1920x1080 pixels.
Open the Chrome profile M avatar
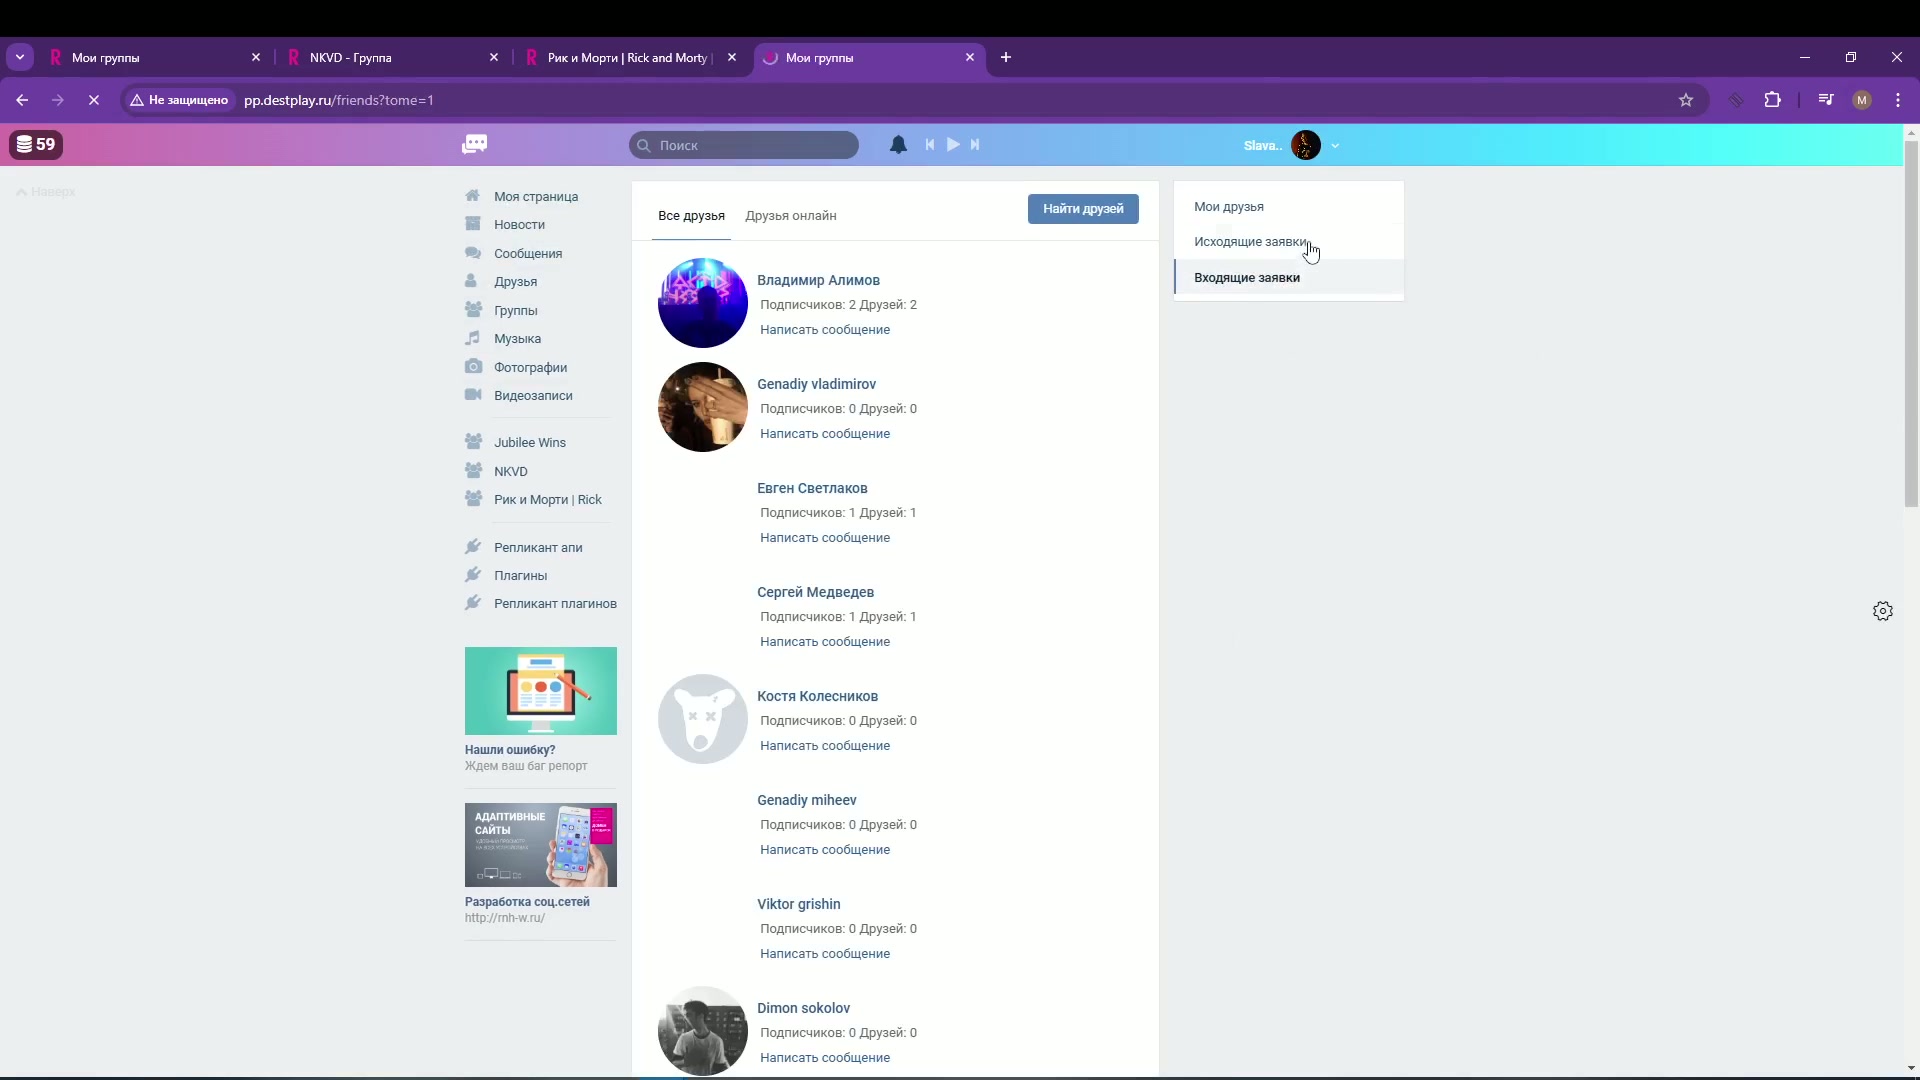coord(1862,100)
